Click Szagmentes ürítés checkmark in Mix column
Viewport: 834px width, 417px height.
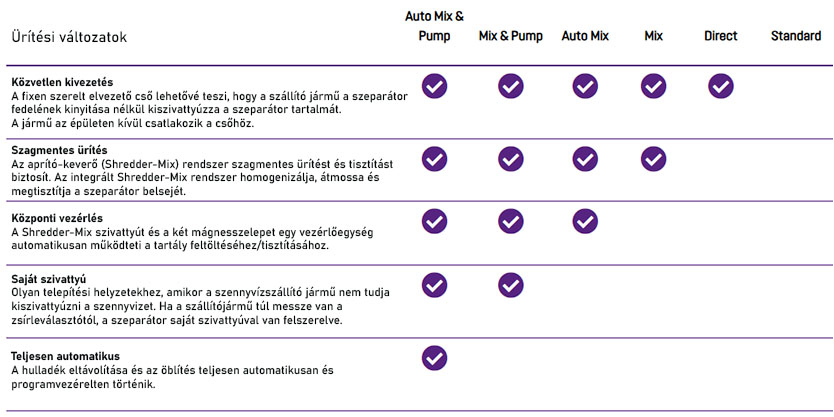pos(653,159)
